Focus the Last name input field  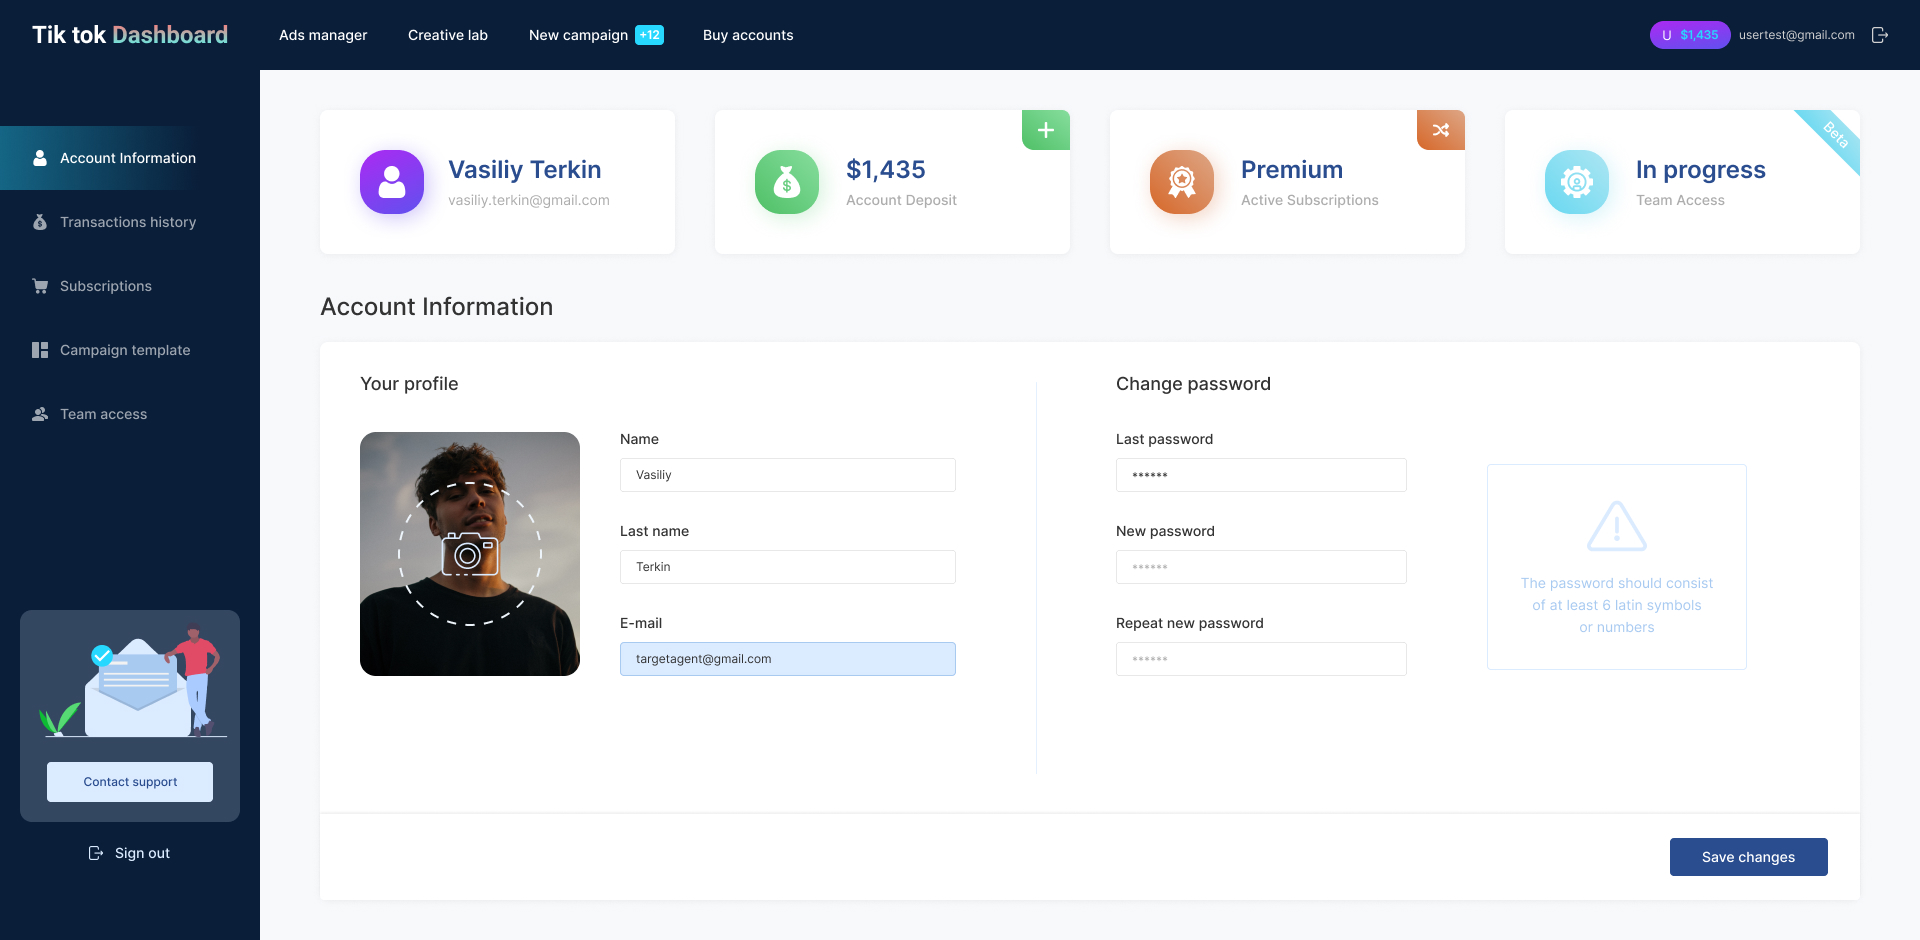[788, 567]
